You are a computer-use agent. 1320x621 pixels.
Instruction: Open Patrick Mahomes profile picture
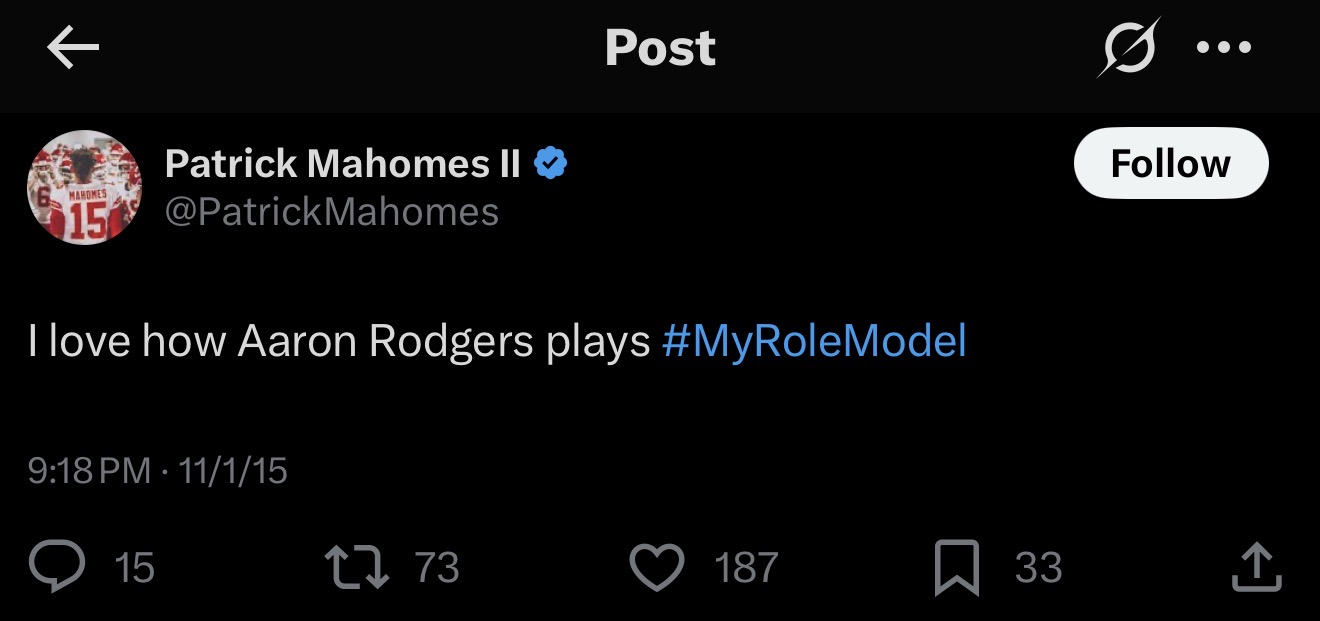pyautogui.click(x=84, y=187)
